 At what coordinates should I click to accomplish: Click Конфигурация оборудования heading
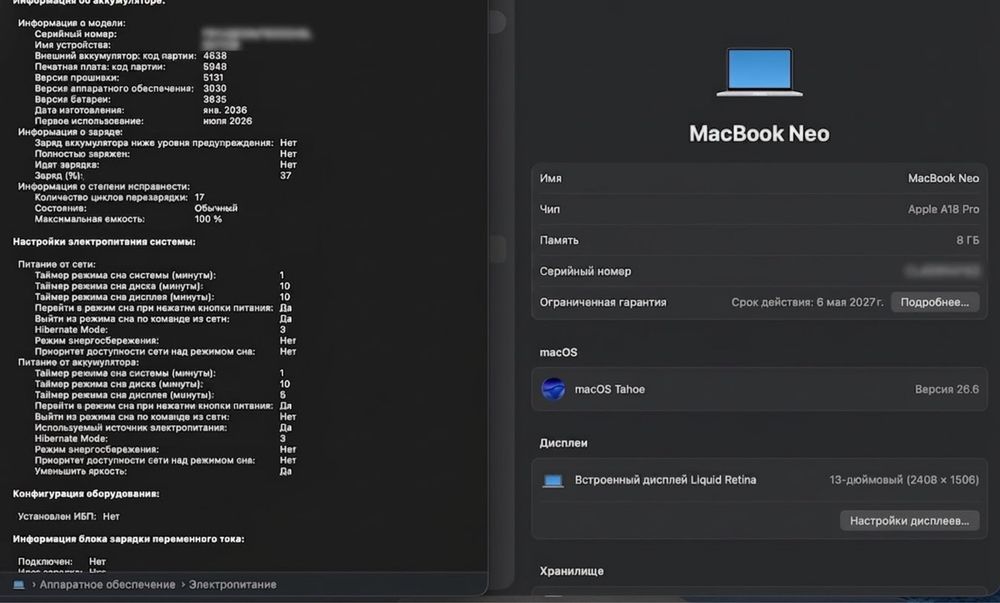tap(86, 493)
